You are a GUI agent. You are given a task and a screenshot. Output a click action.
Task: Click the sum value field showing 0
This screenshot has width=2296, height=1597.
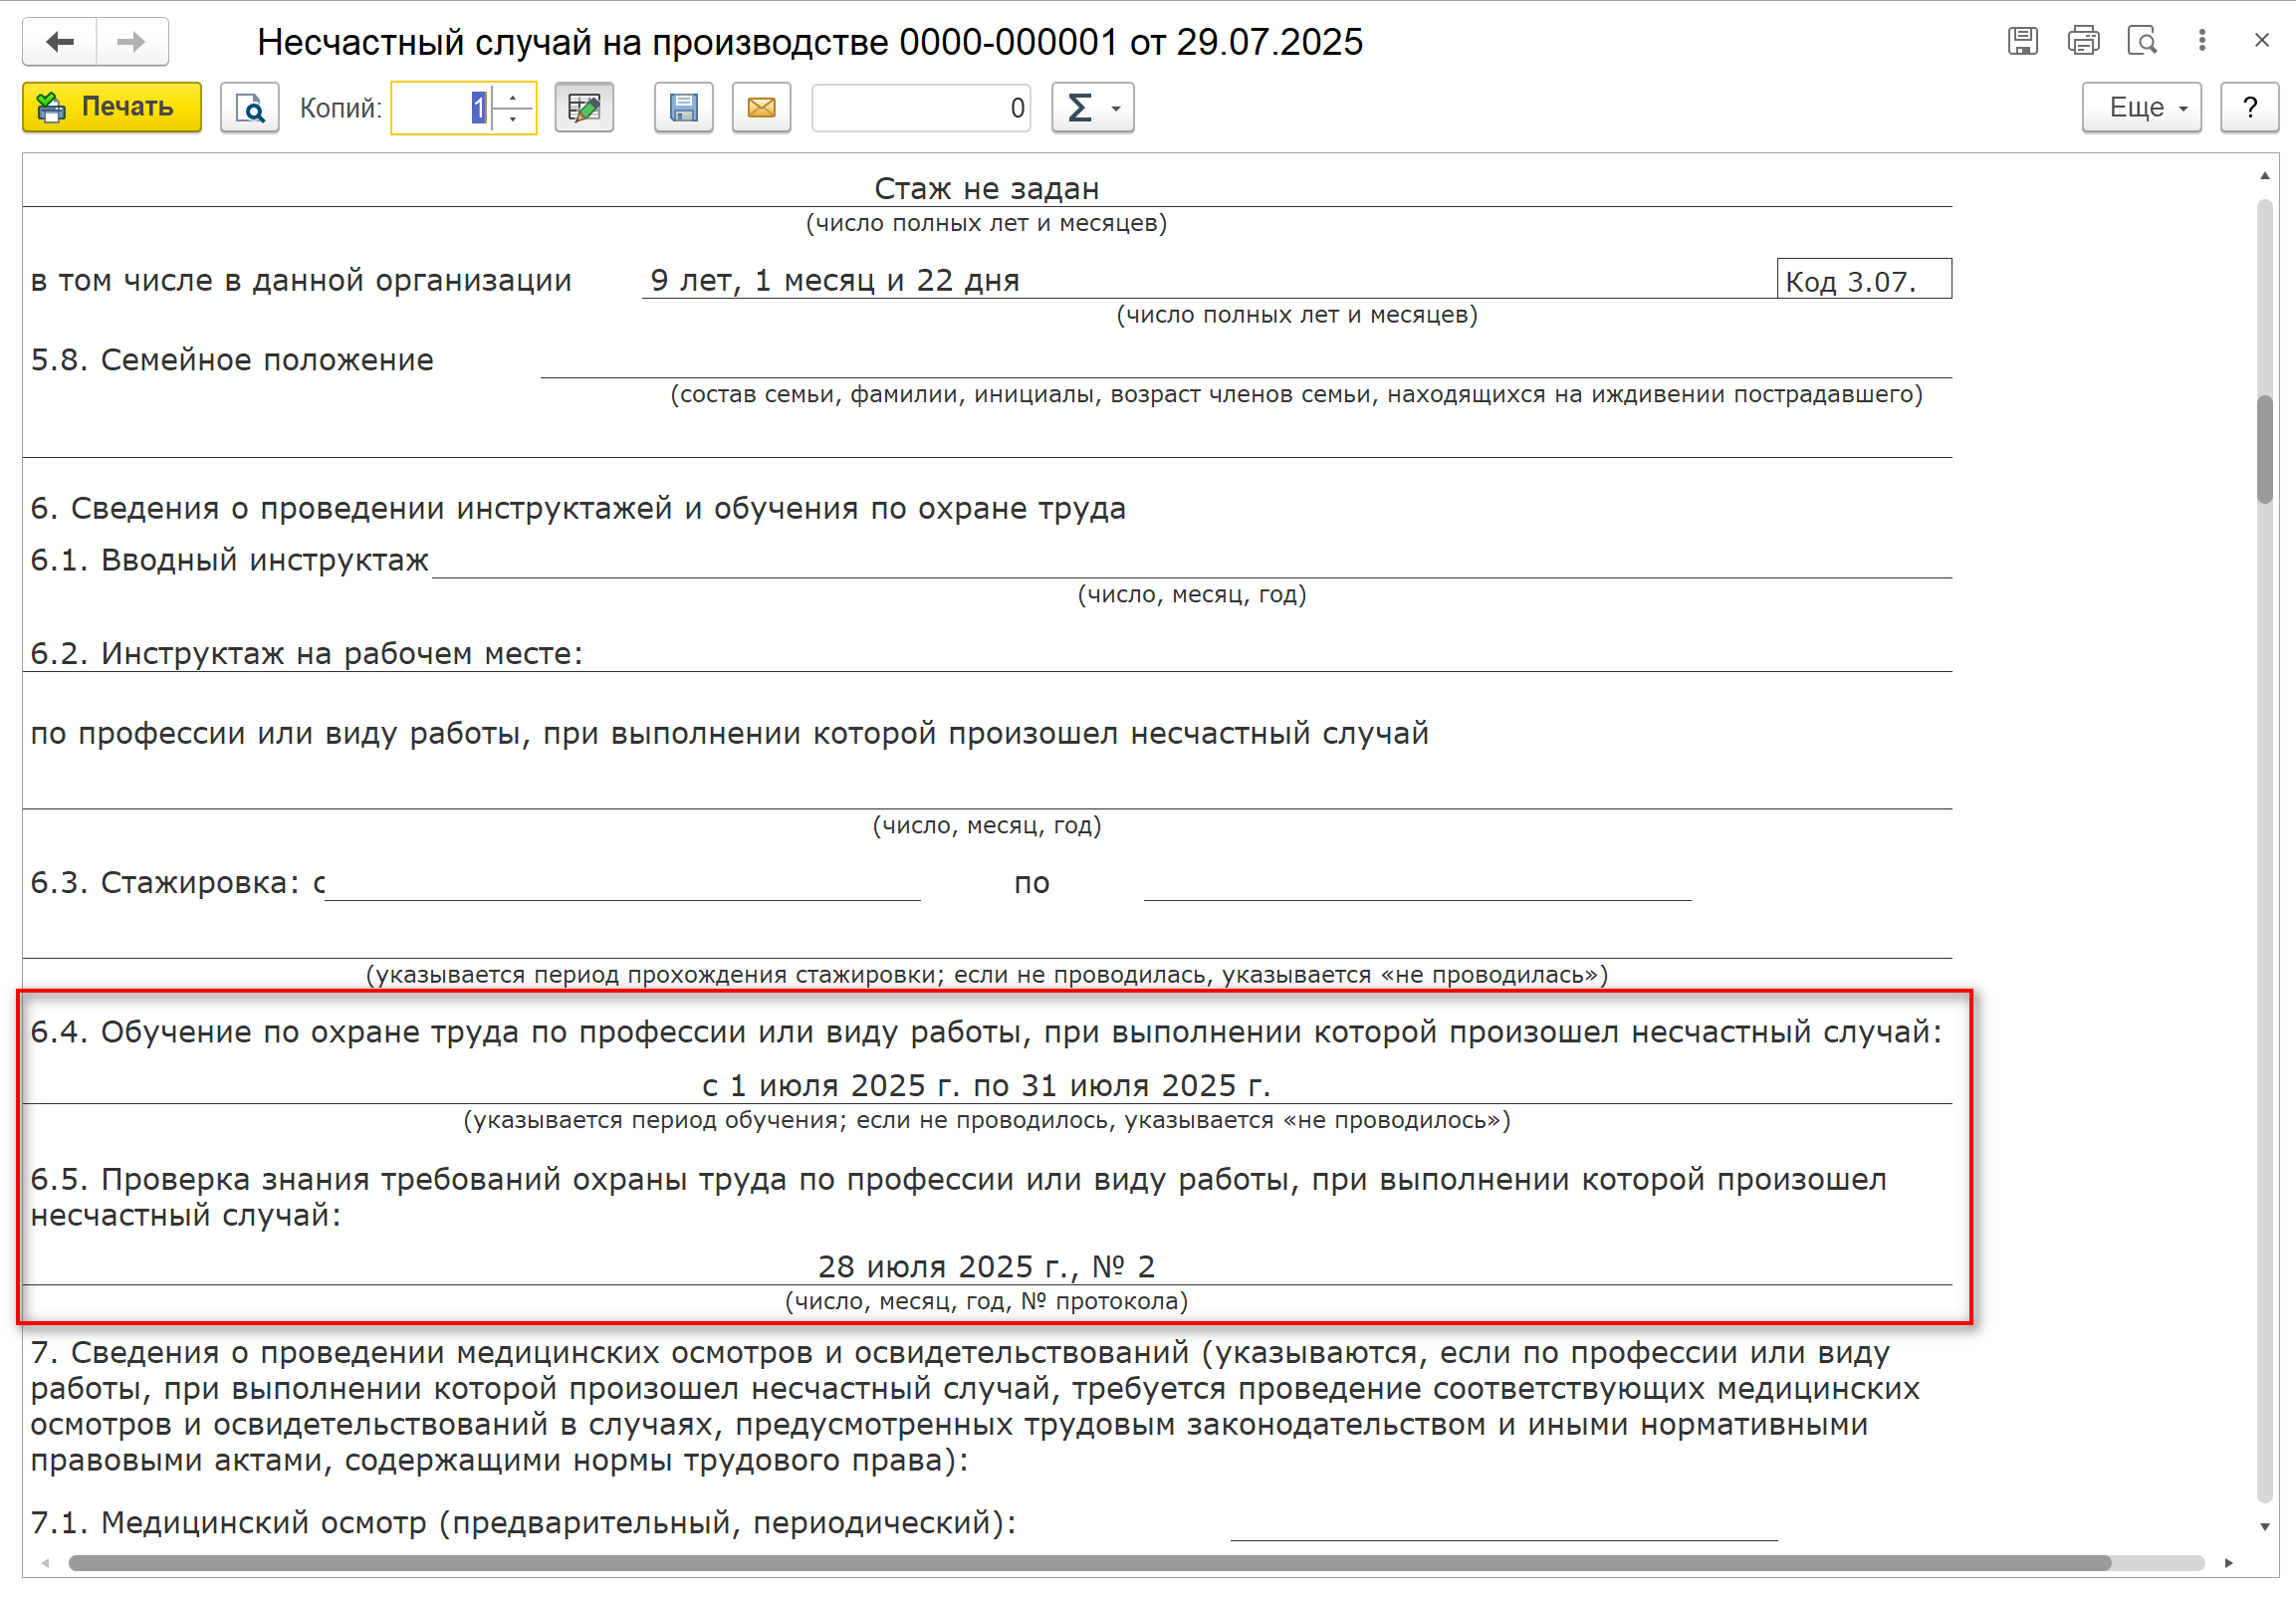coord(920,107)
